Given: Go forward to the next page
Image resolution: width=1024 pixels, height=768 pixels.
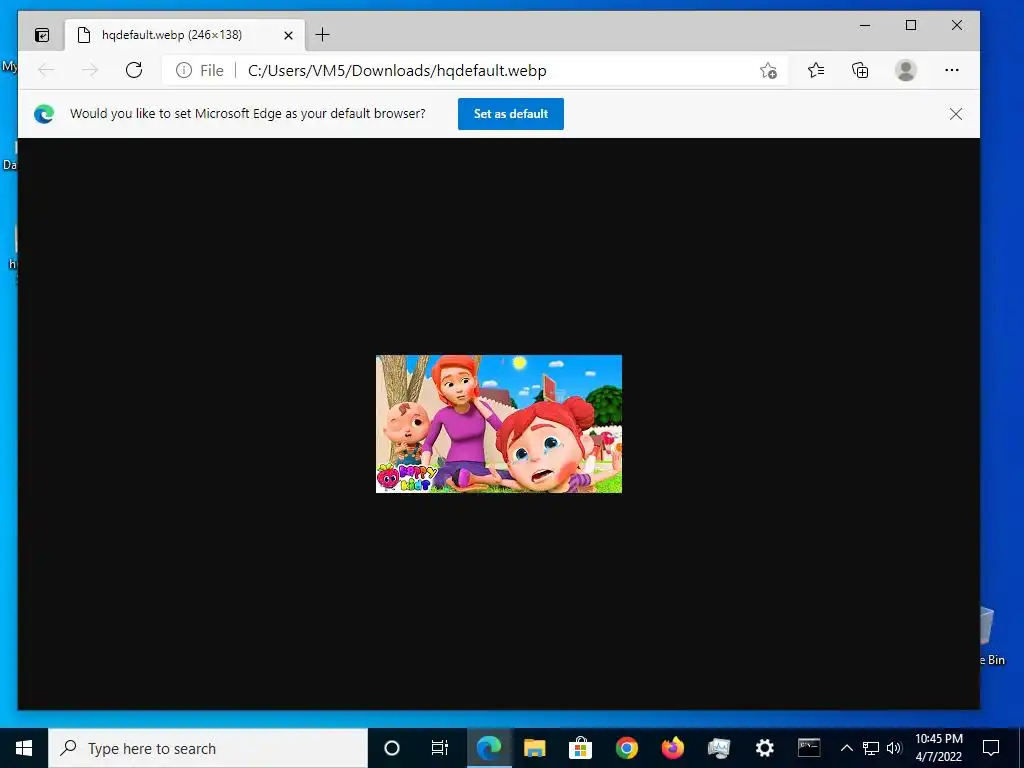Looking at the screenshot, I should (x=90, y=70).
